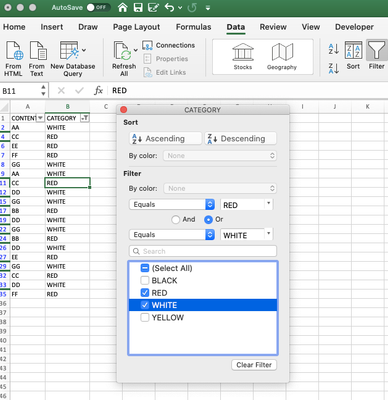Expand Refresh All dropdown arrow
Viewport: 388px width, 400px height.
click(x=136, y=50)
